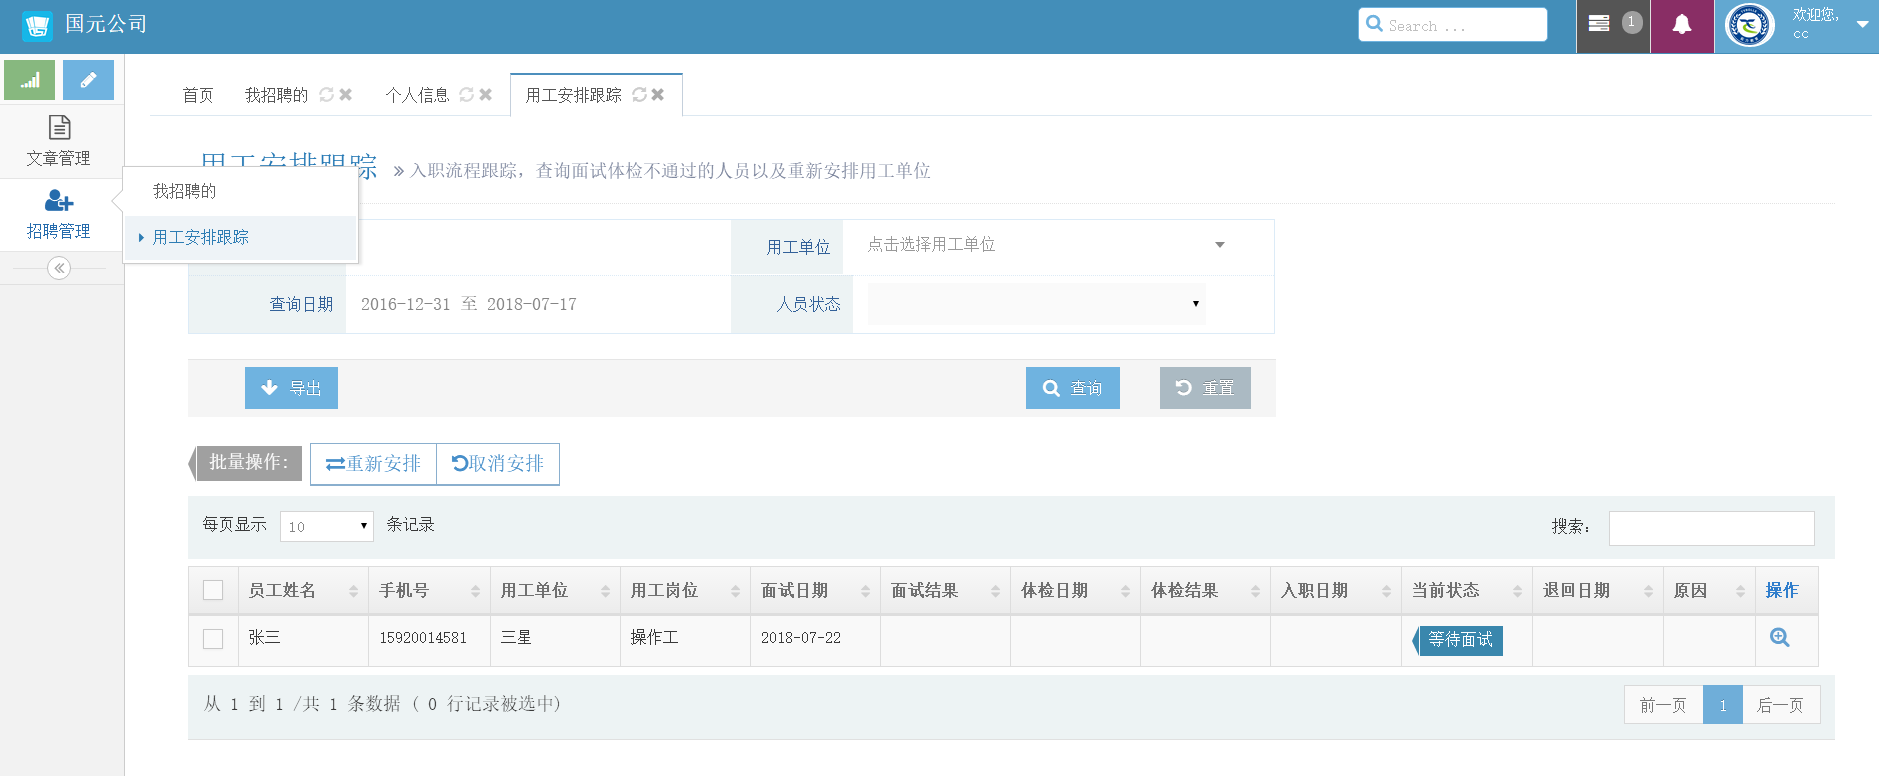The height and width of the screenshot is (776, 1879).
Task: Refresh the 用工安排跟踪 tab
Action: tap(639, 94)
